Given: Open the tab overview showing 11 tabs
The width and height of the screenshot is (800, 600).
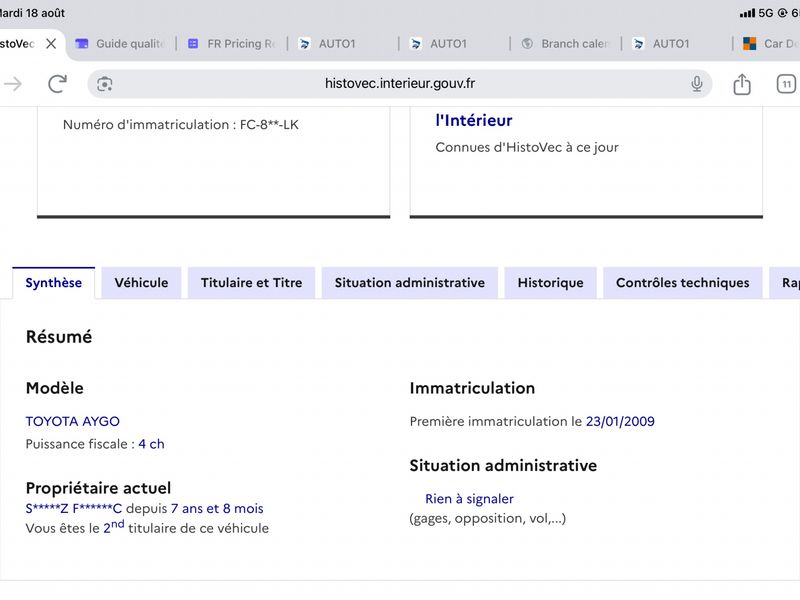Looking at the screenshot, I should 786,84.
